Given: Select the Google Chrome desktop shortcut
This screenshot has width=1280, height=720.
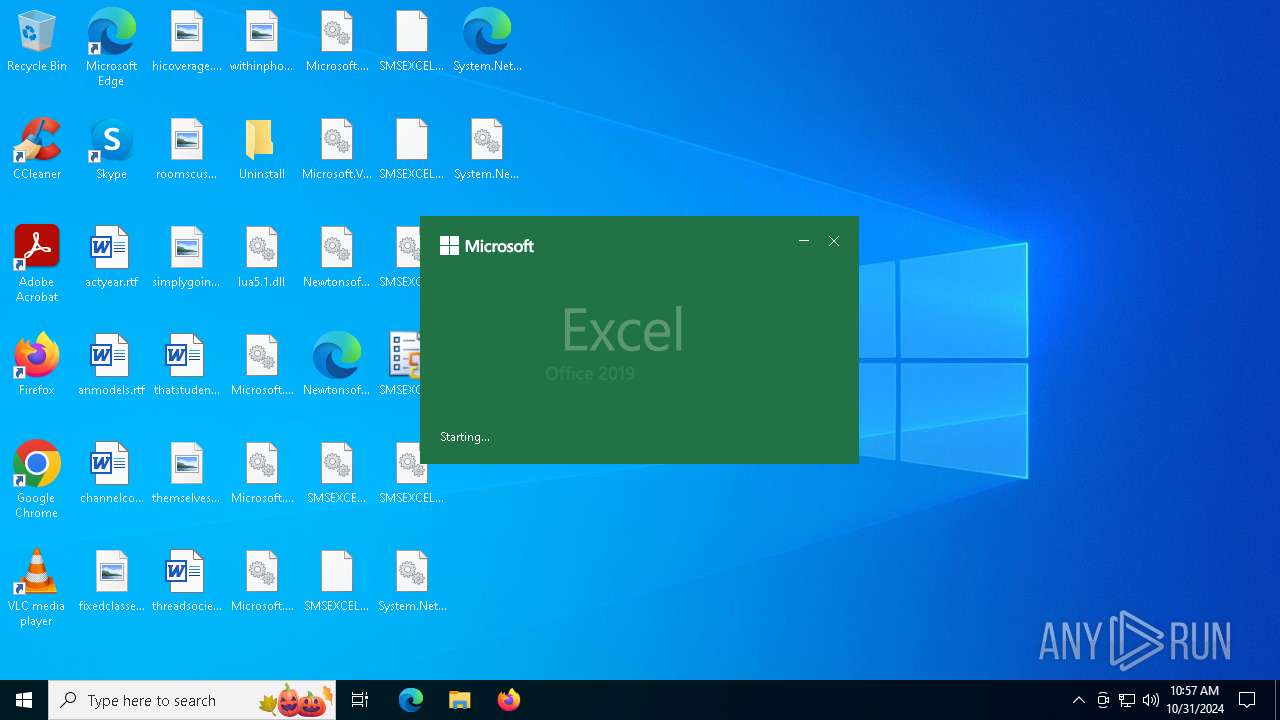Looking at the screenshot, I should (37, 480).
